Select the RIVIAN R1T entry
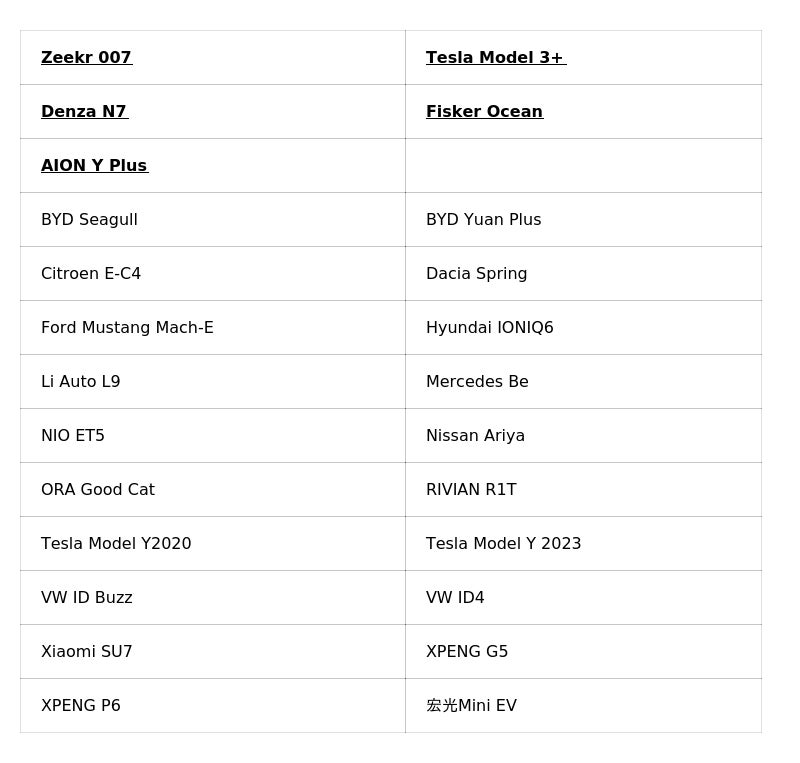800x763 pixels. [471, 490]
